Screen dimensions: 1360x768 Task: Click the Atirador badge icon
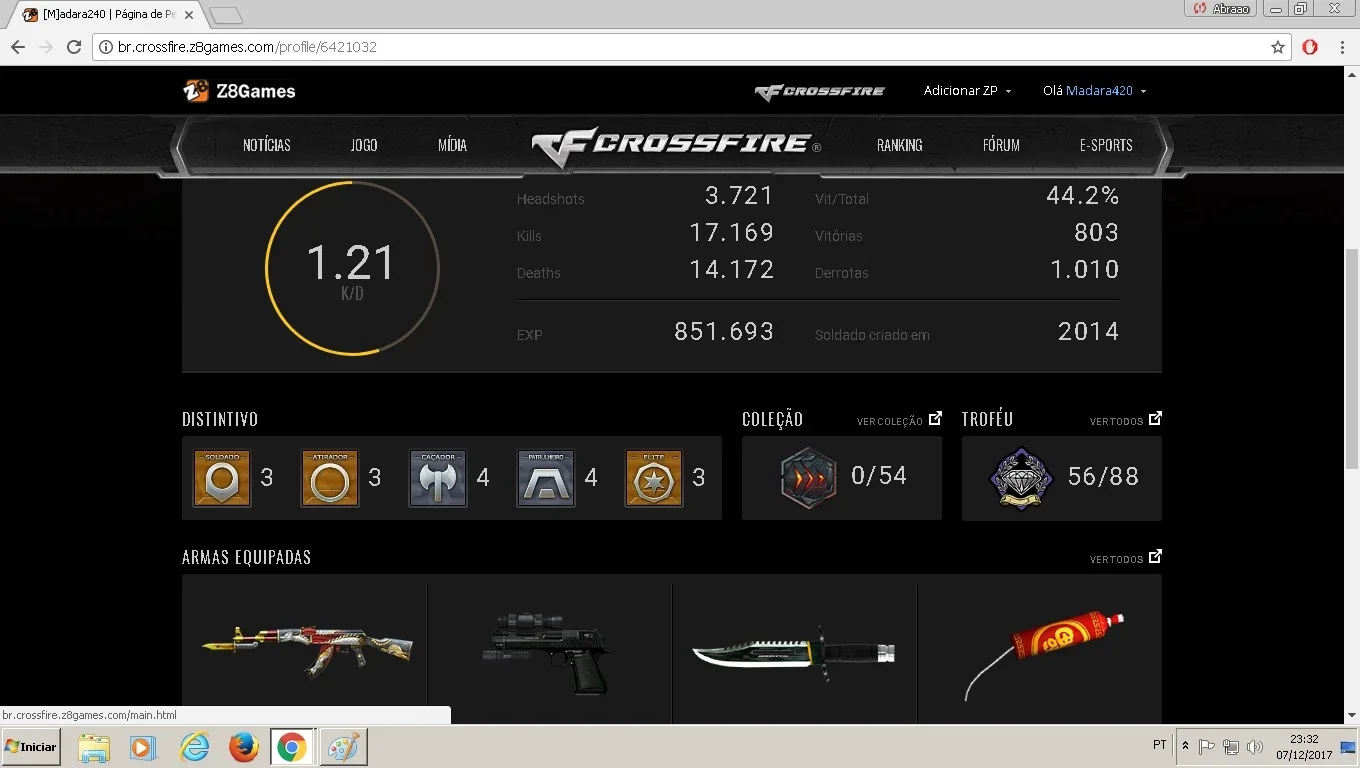330,478
